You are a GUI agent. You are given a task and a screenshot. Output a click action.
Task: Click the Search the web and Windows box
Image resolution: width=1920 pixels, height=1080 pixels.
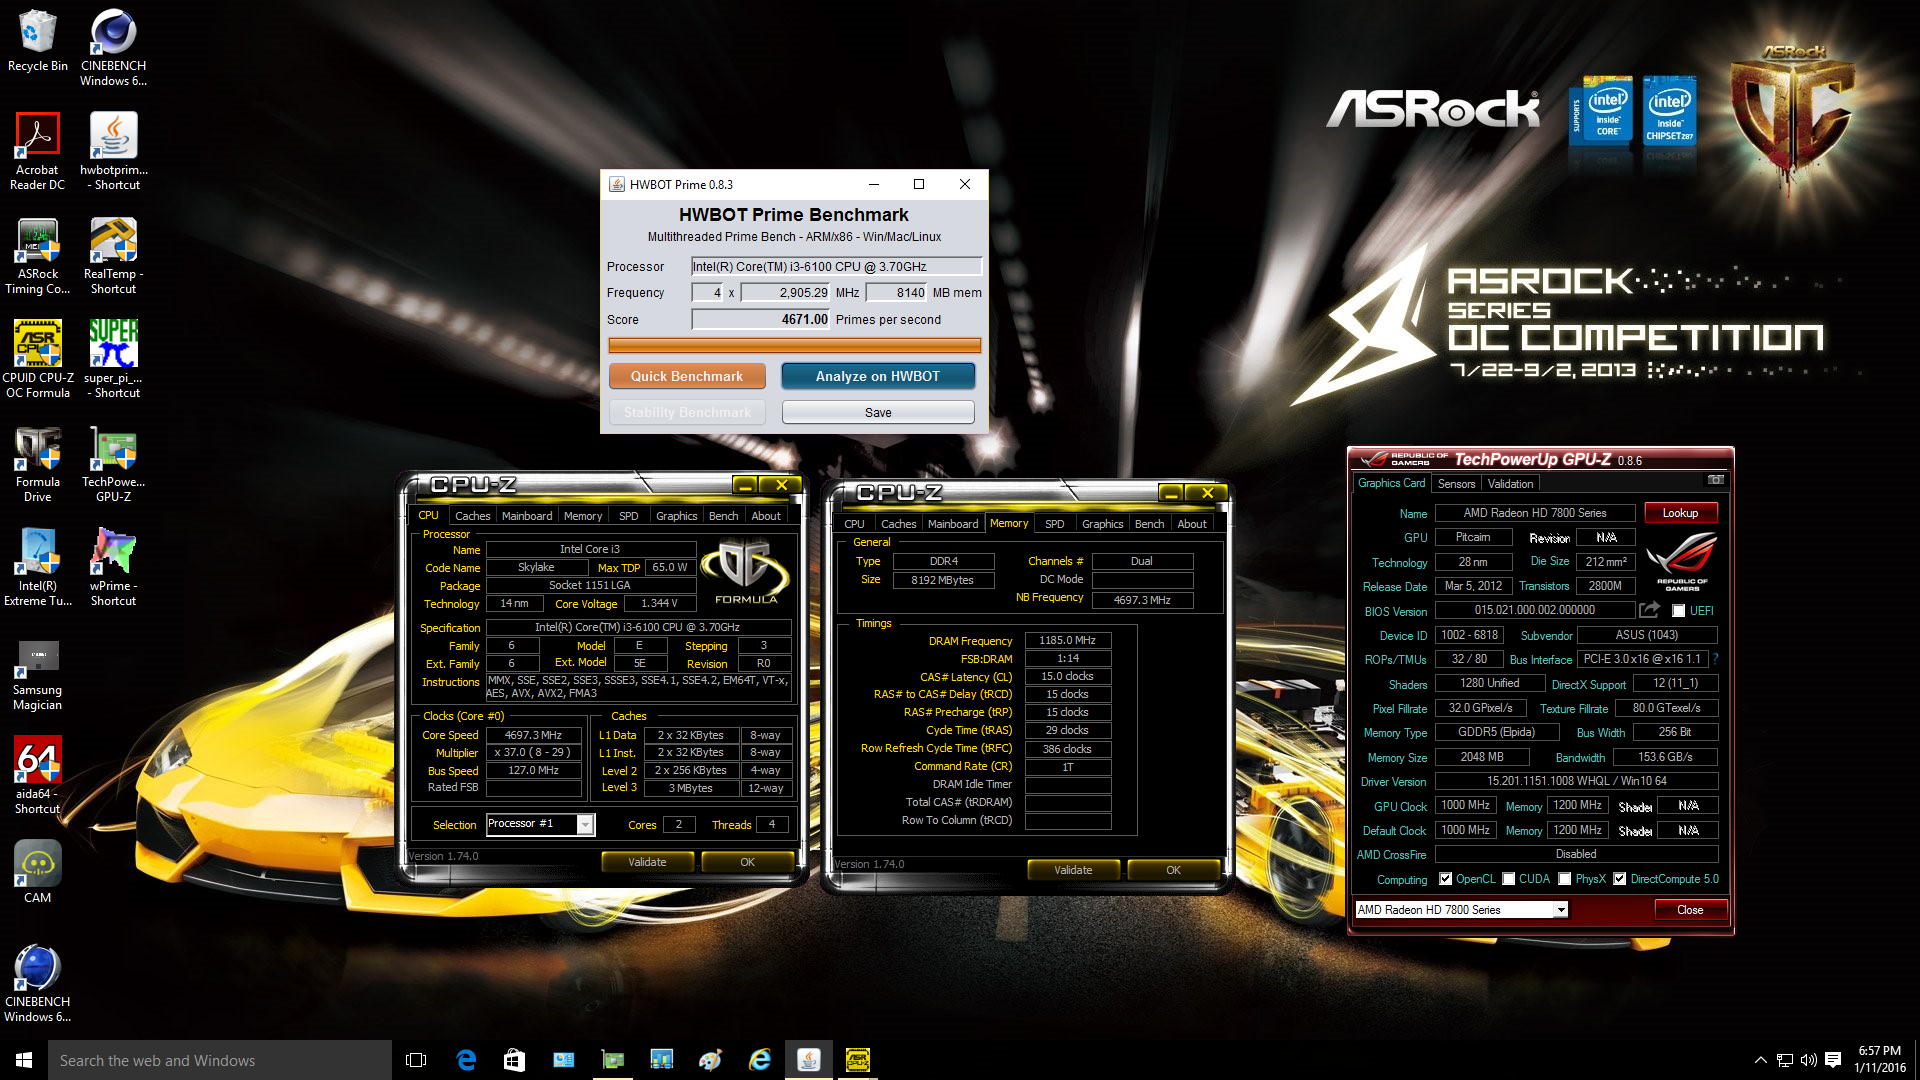tap(220, 1060)
